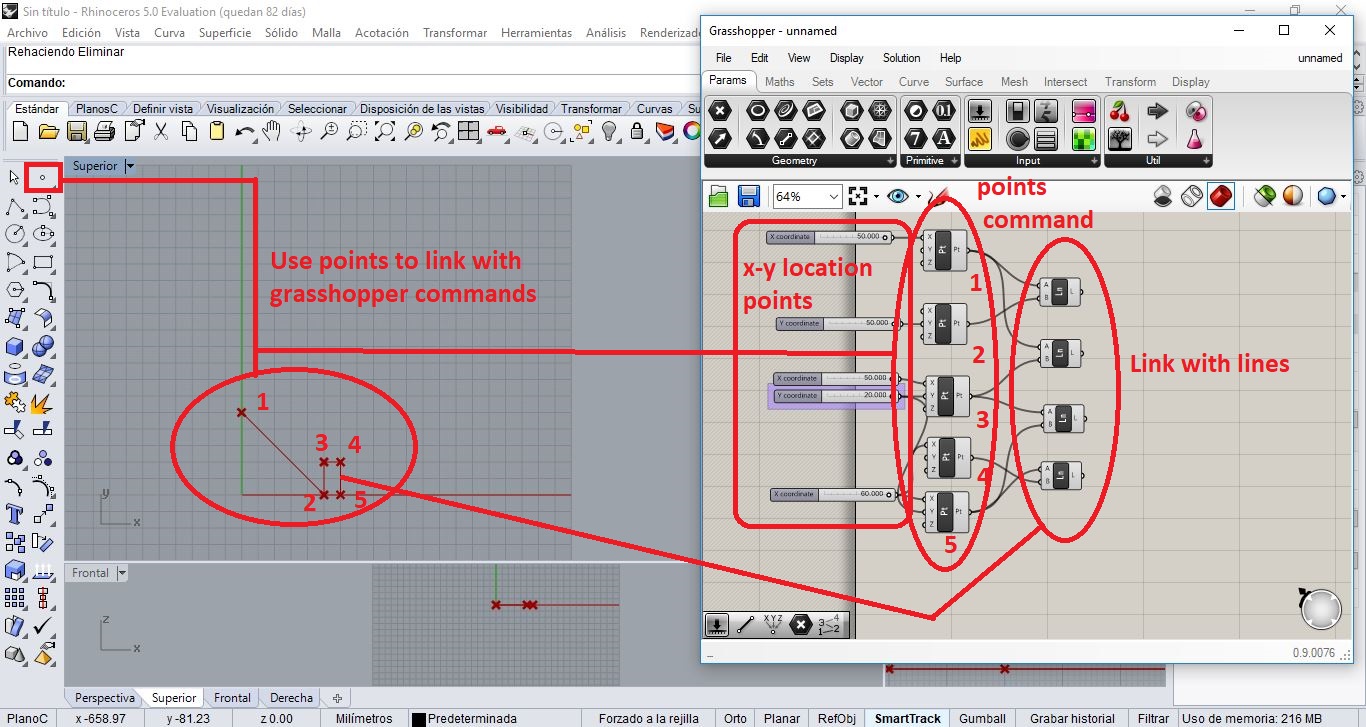Select the Text tool in left toolbar

click(15, 514)
